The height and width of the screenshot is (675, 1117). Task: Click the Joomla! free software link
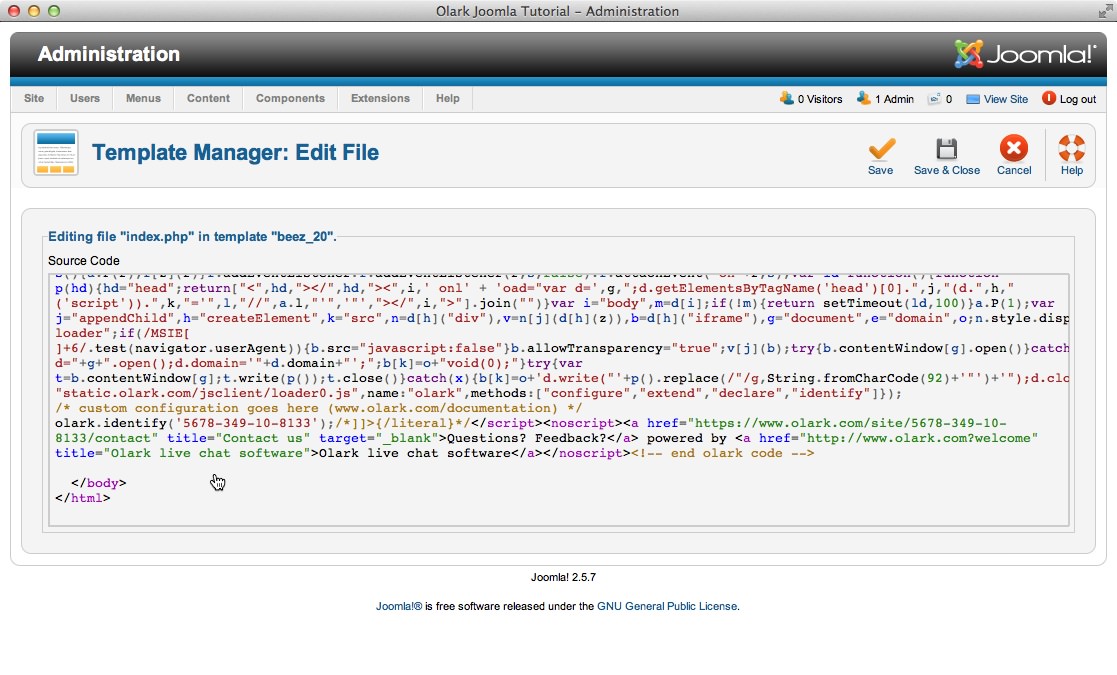(398, 606)
